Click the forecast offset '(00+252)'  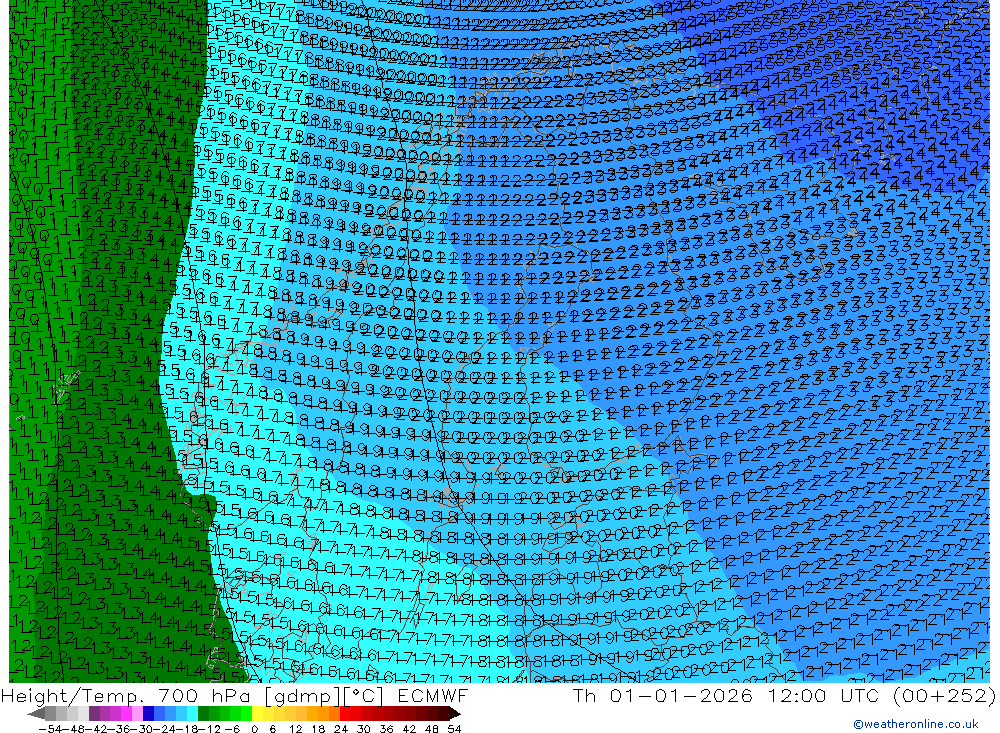943,696
